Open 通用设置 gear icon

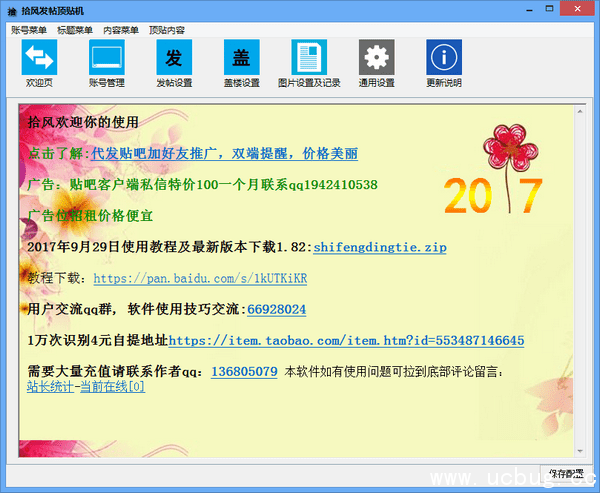pyautogui.click(x=377, y=57)
